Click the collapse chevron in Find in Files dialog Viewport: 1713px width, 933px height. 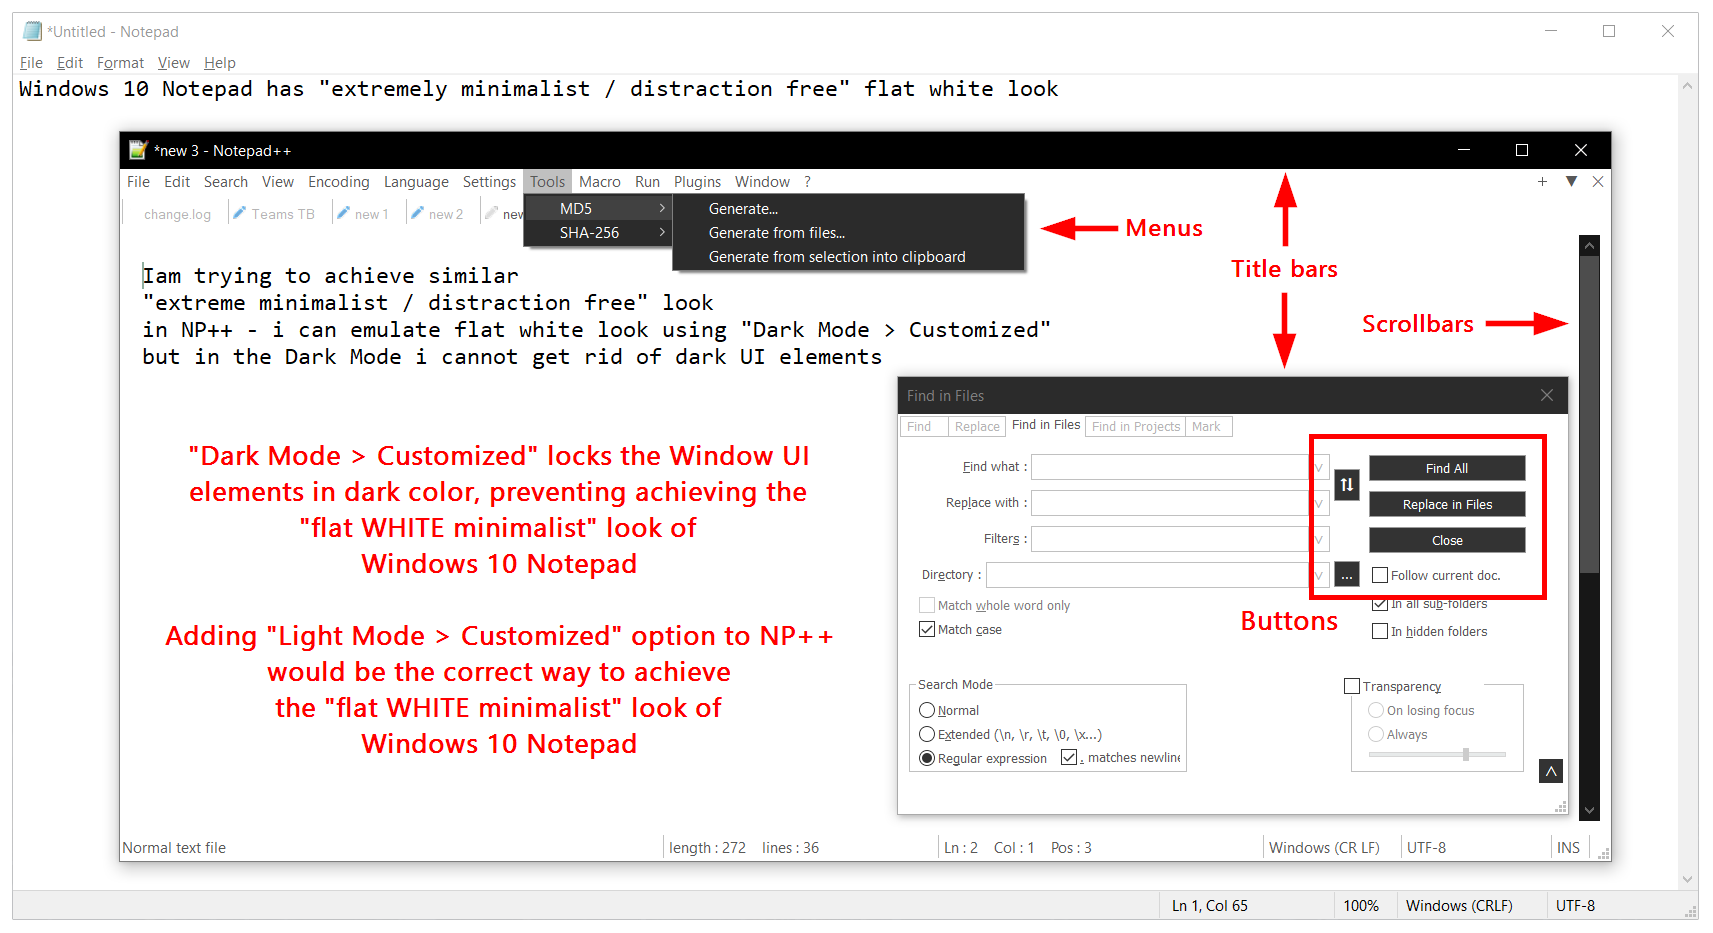pyautogui.click(x=1551, y=770)
